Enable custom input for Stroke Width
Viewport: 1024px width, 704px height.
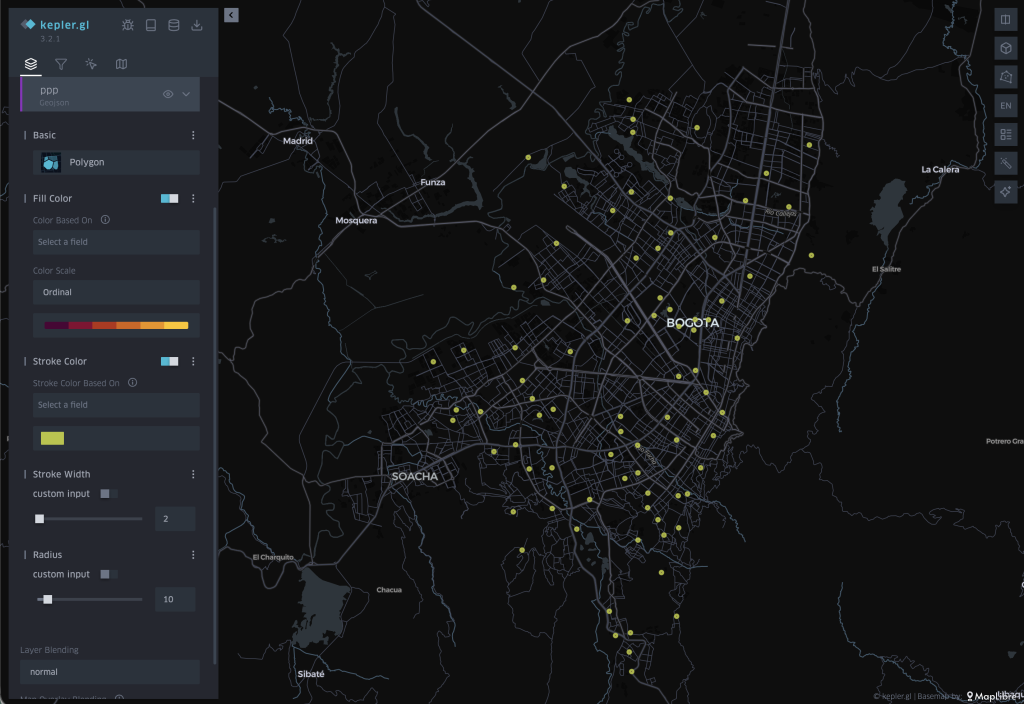tap(109, 494)
